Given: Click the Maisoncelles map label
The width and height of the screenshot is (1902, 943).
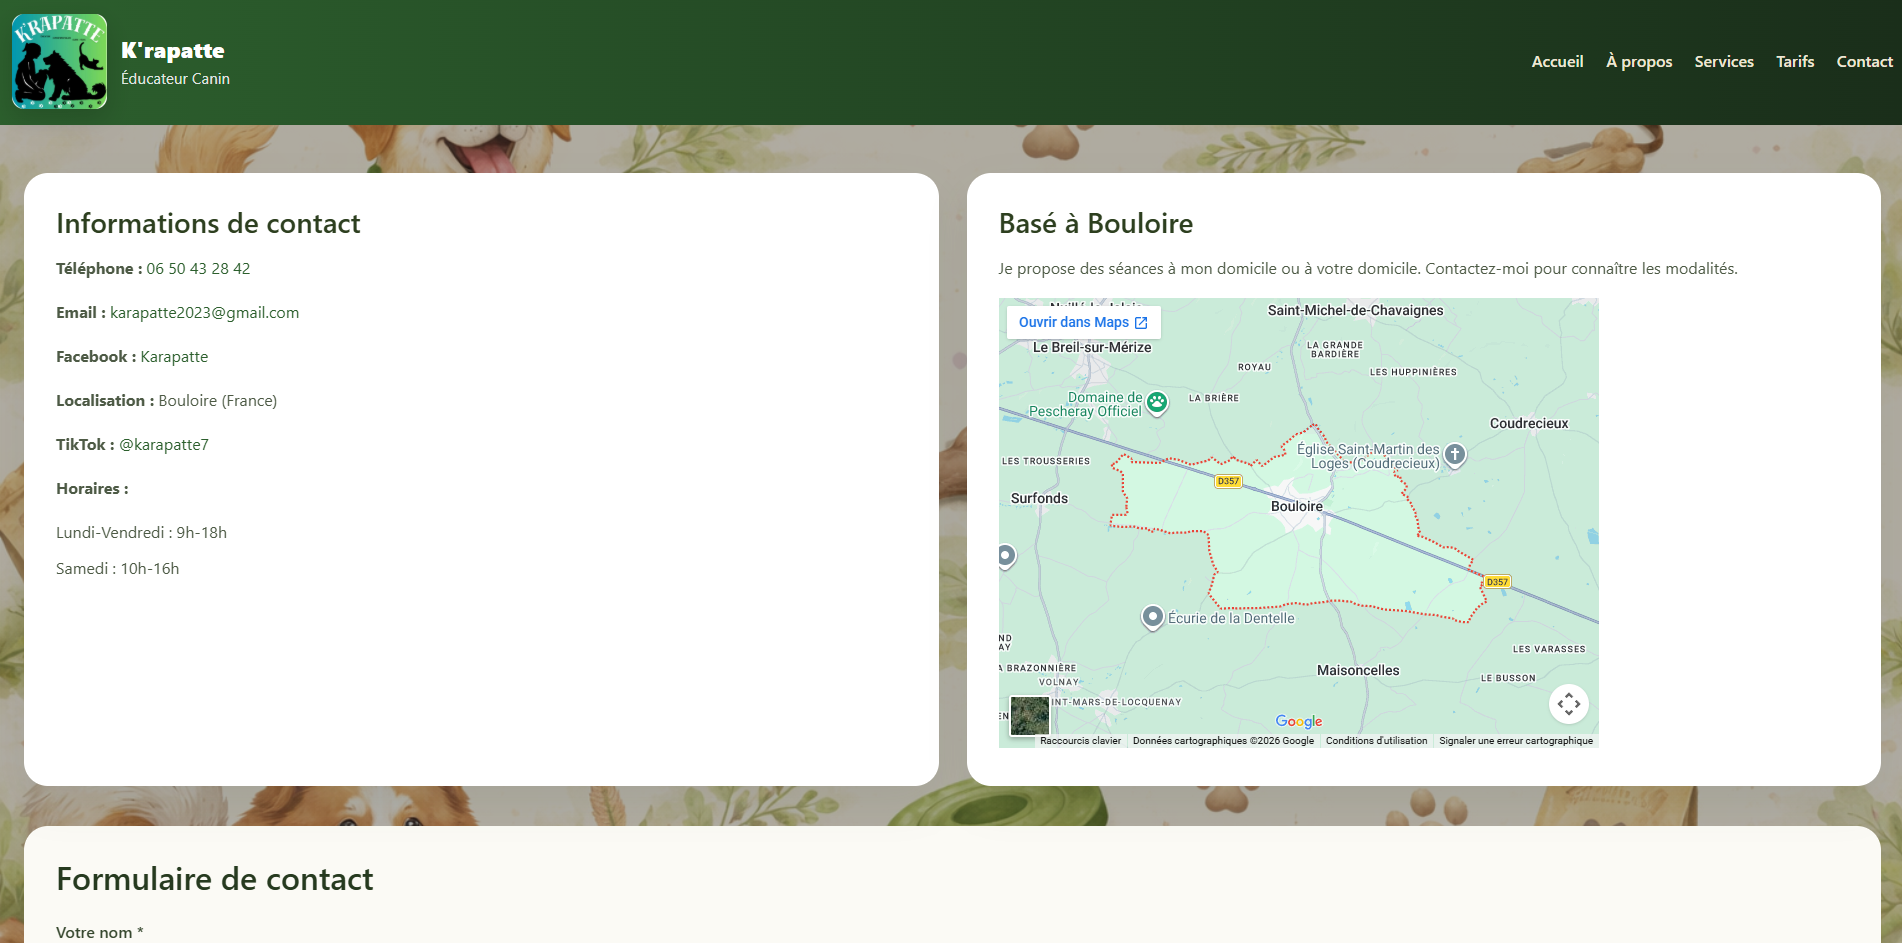Looking at the screenshot, I should click(x=1358, y=670).
